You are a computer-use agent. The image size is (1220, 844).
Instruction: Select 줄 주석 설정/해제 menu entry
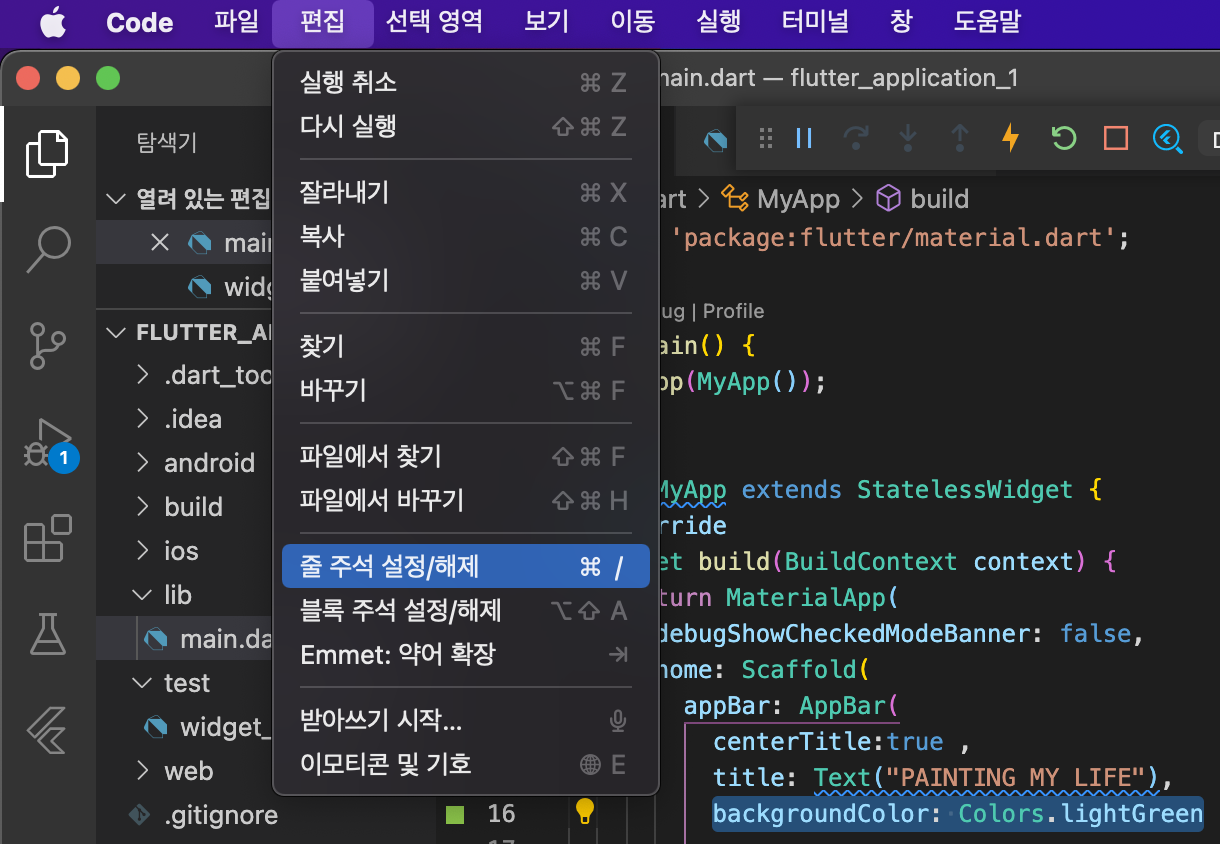[466, 566]
